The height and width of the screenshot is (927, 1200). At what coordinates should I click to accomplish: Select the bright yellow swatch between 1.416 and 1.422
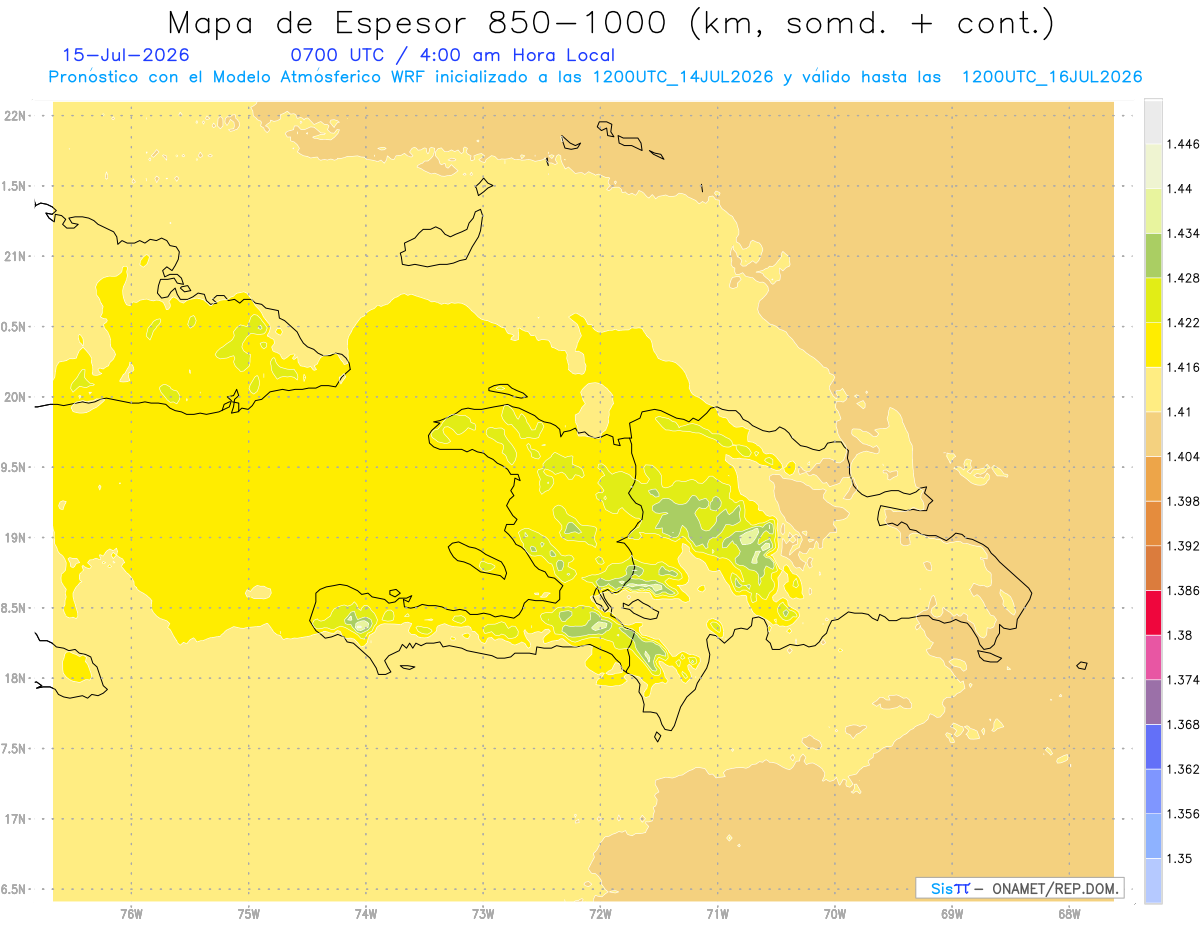coord(1153,345)
